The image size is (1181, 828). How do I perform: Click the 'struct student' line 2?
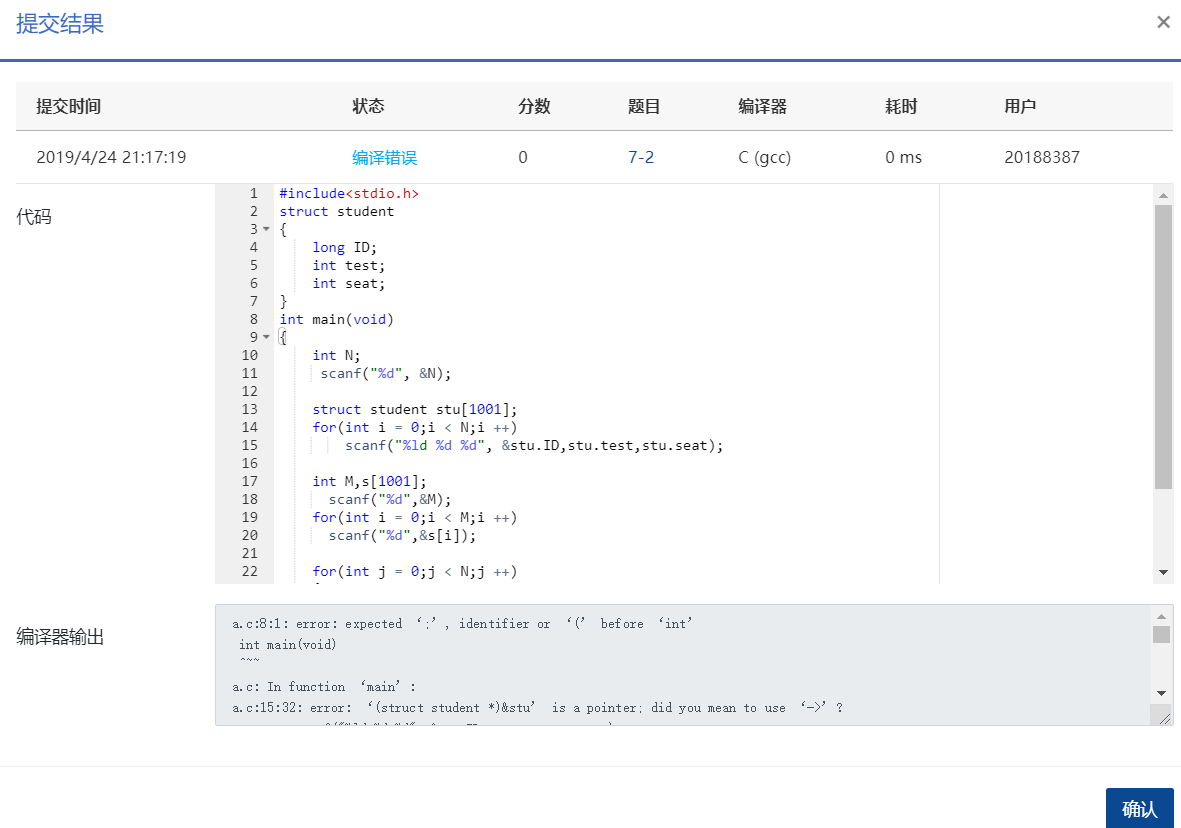pos(337,212)
